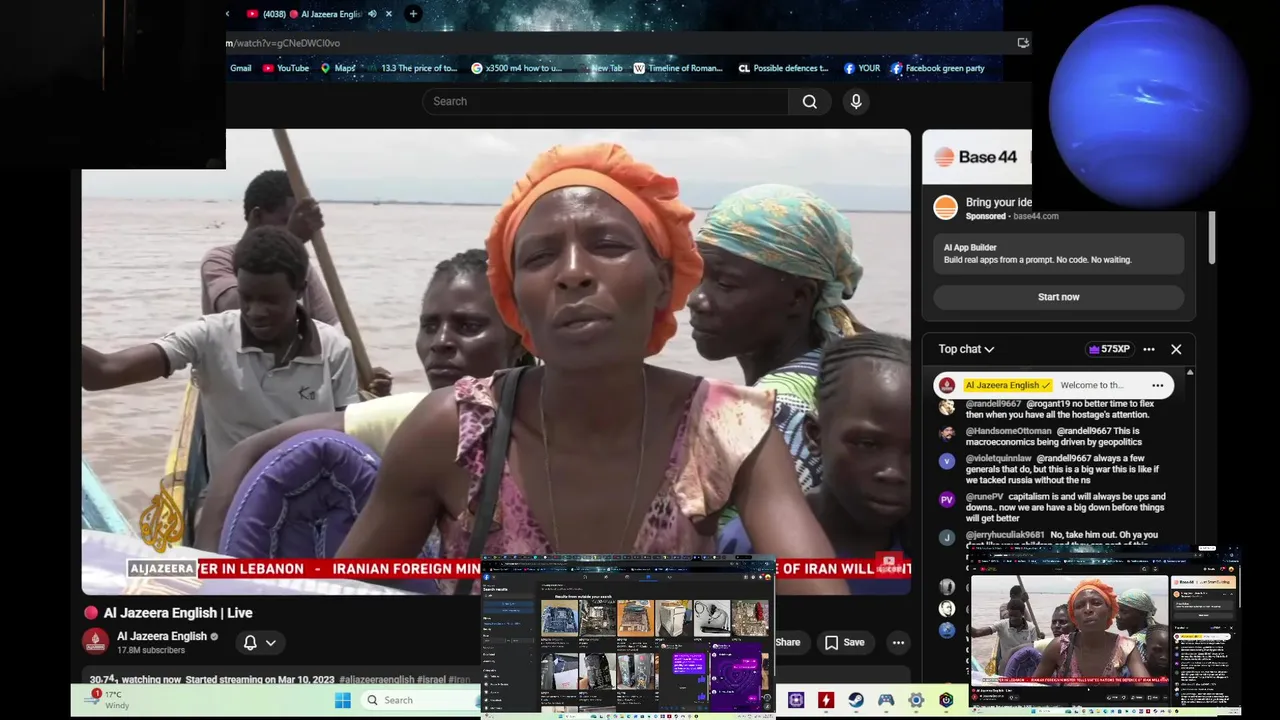
Task: Click the purple PV chat avatar
Action: coord(947,499)
